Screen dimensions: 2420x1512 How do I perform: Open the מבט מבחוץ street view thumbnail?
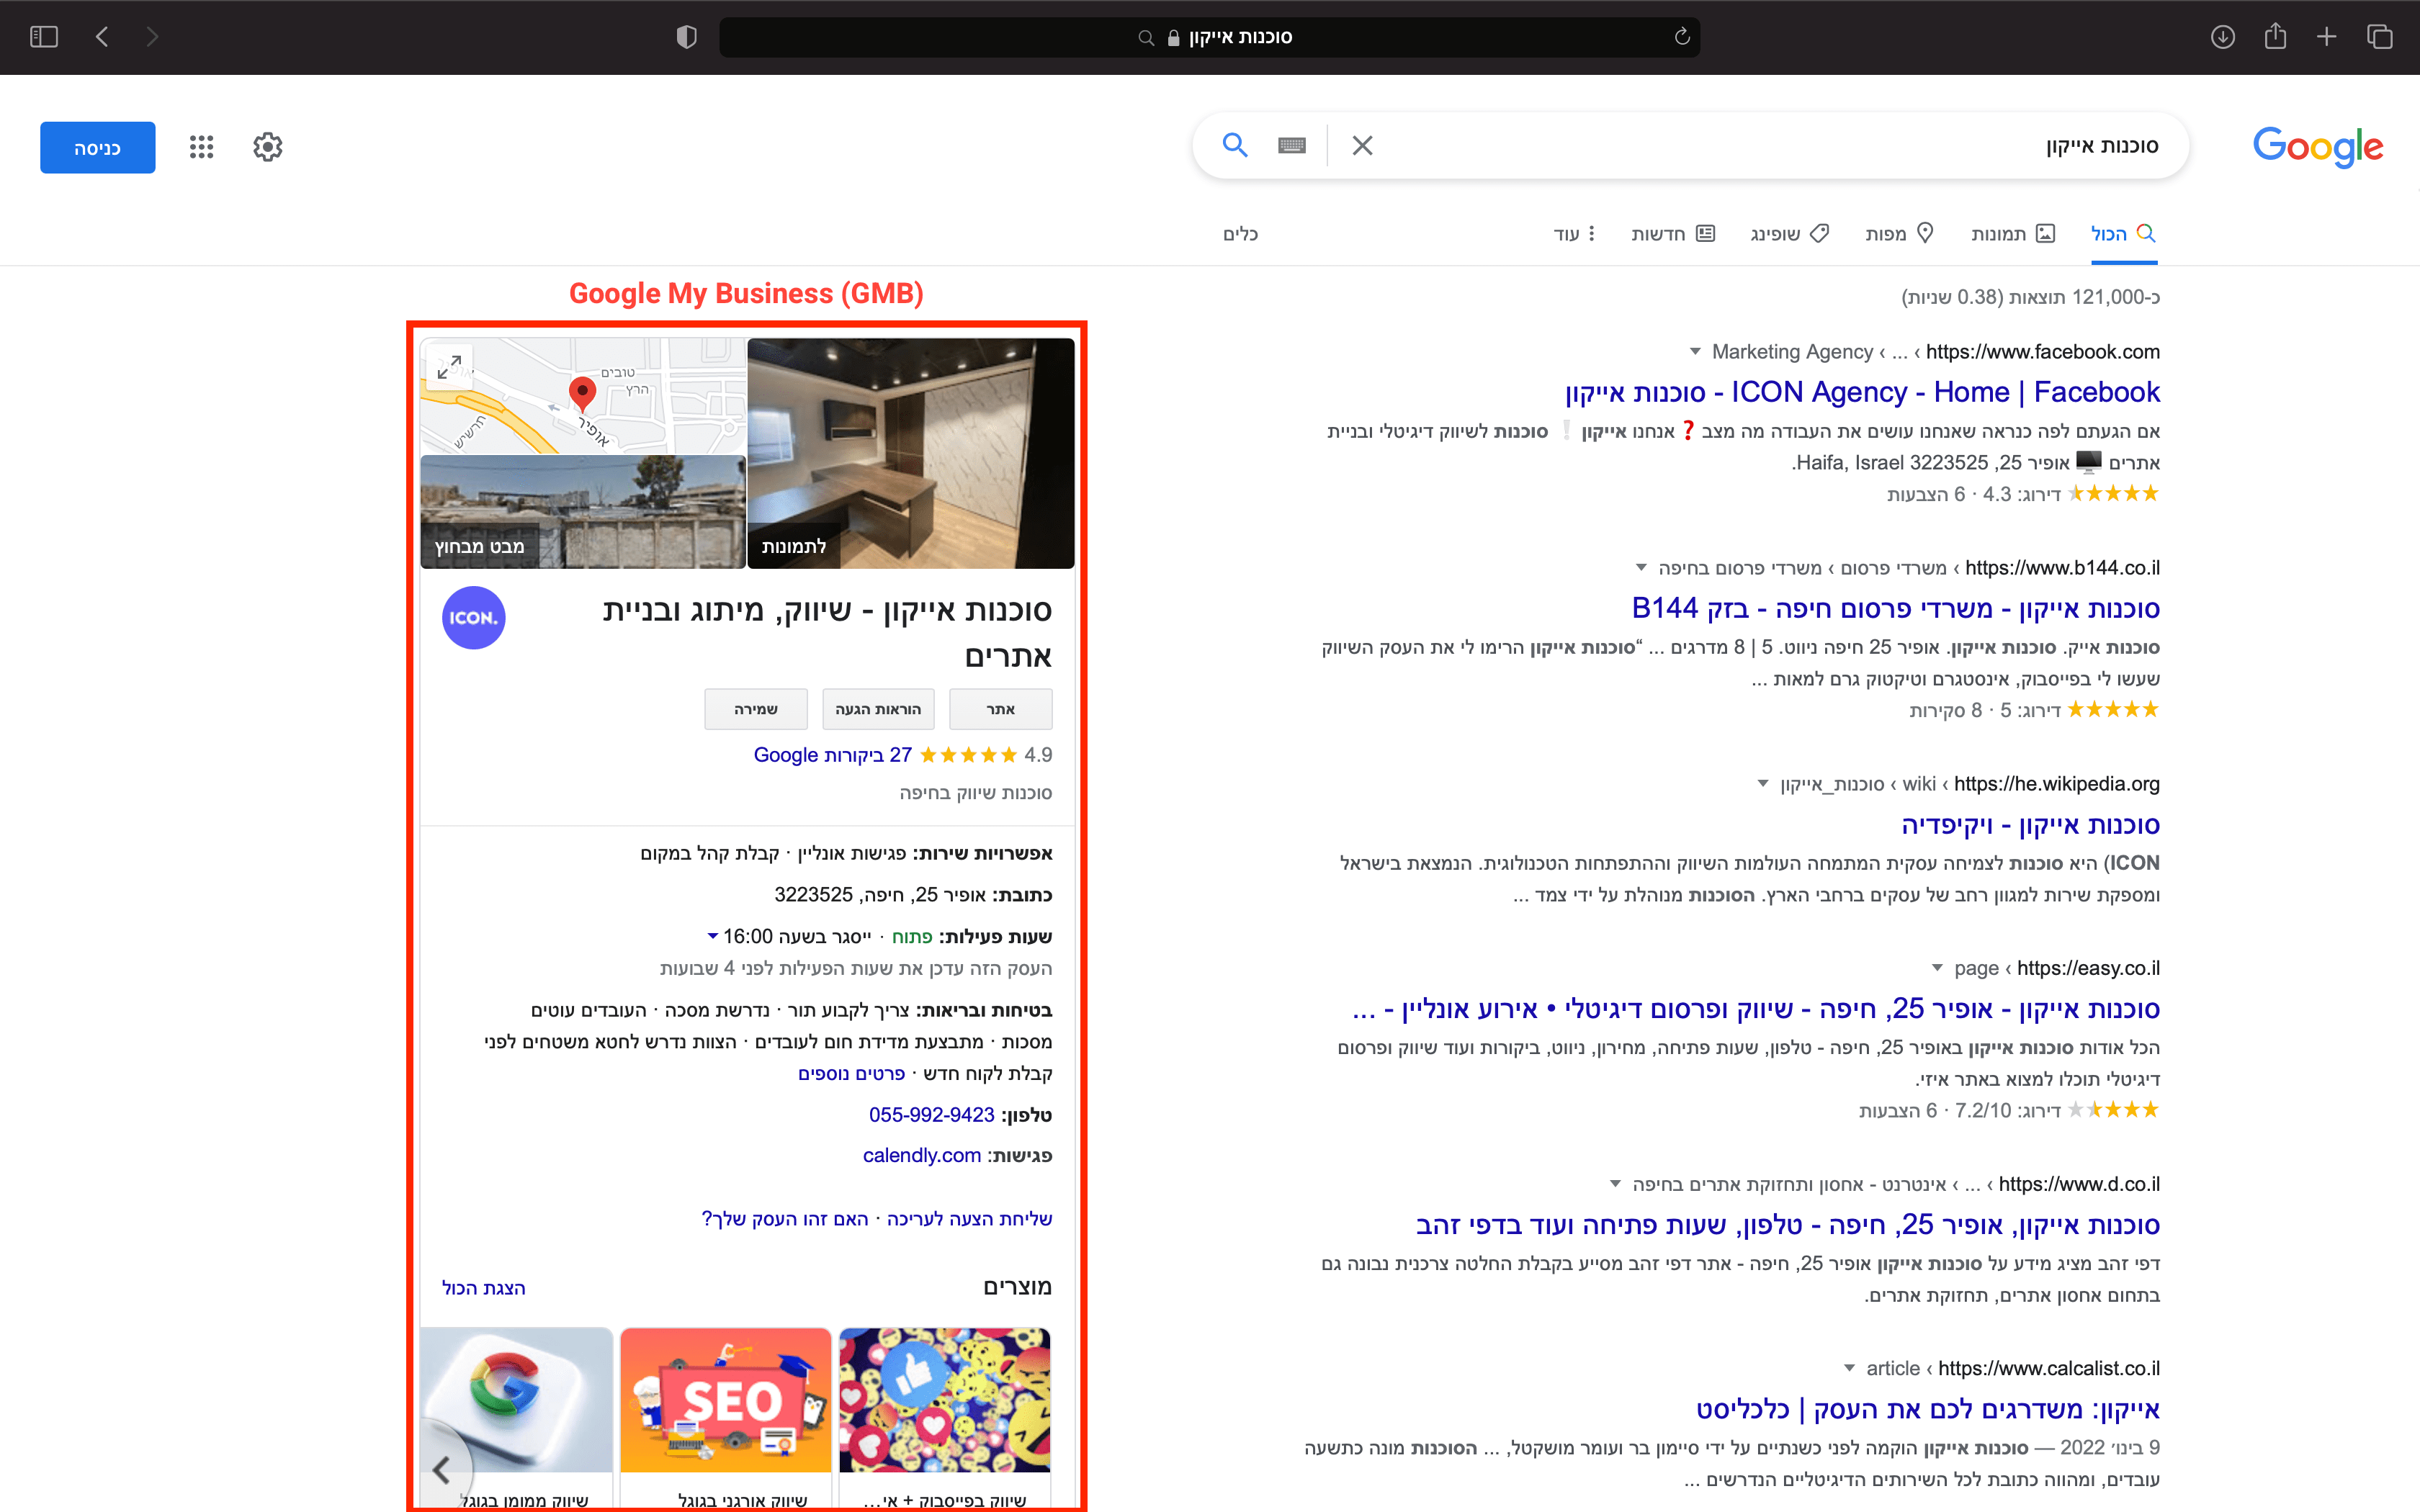pyautogui.click(x=583, y=511)
